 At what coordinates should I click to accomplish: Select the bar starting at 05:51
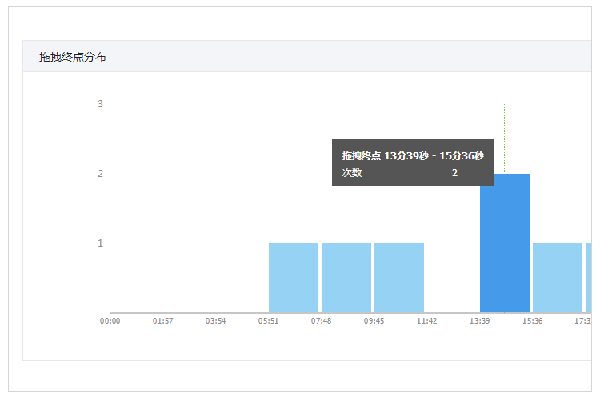293,277
